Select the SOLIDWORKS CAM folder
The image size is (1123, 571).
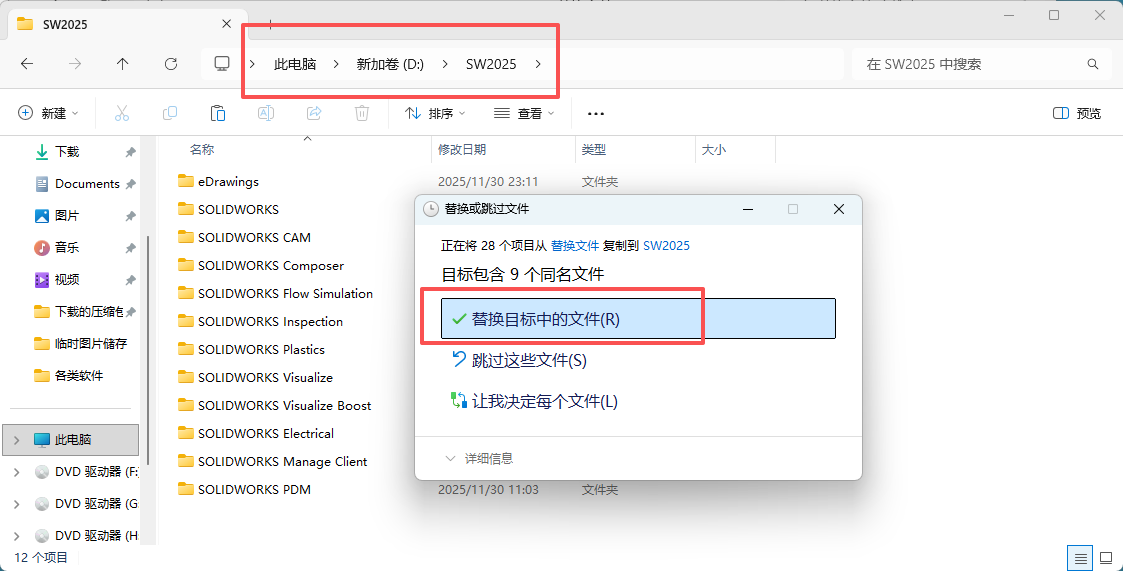tap(244, 237)
